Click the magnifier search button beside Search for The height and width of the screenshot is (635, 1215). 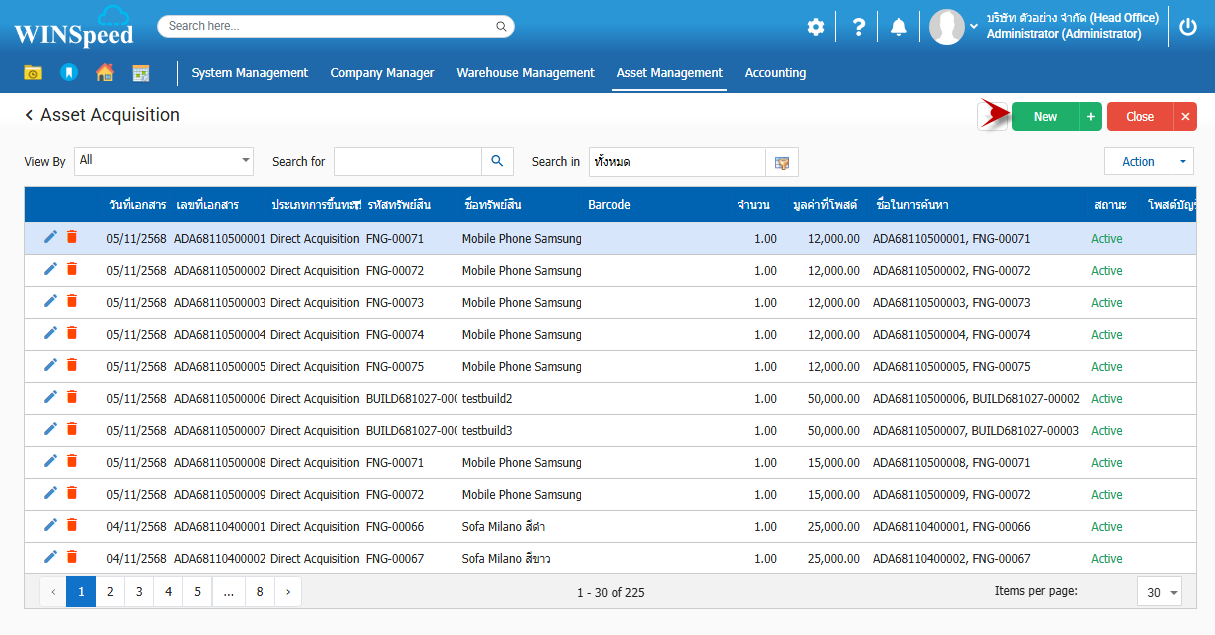[x=497, y=161]
